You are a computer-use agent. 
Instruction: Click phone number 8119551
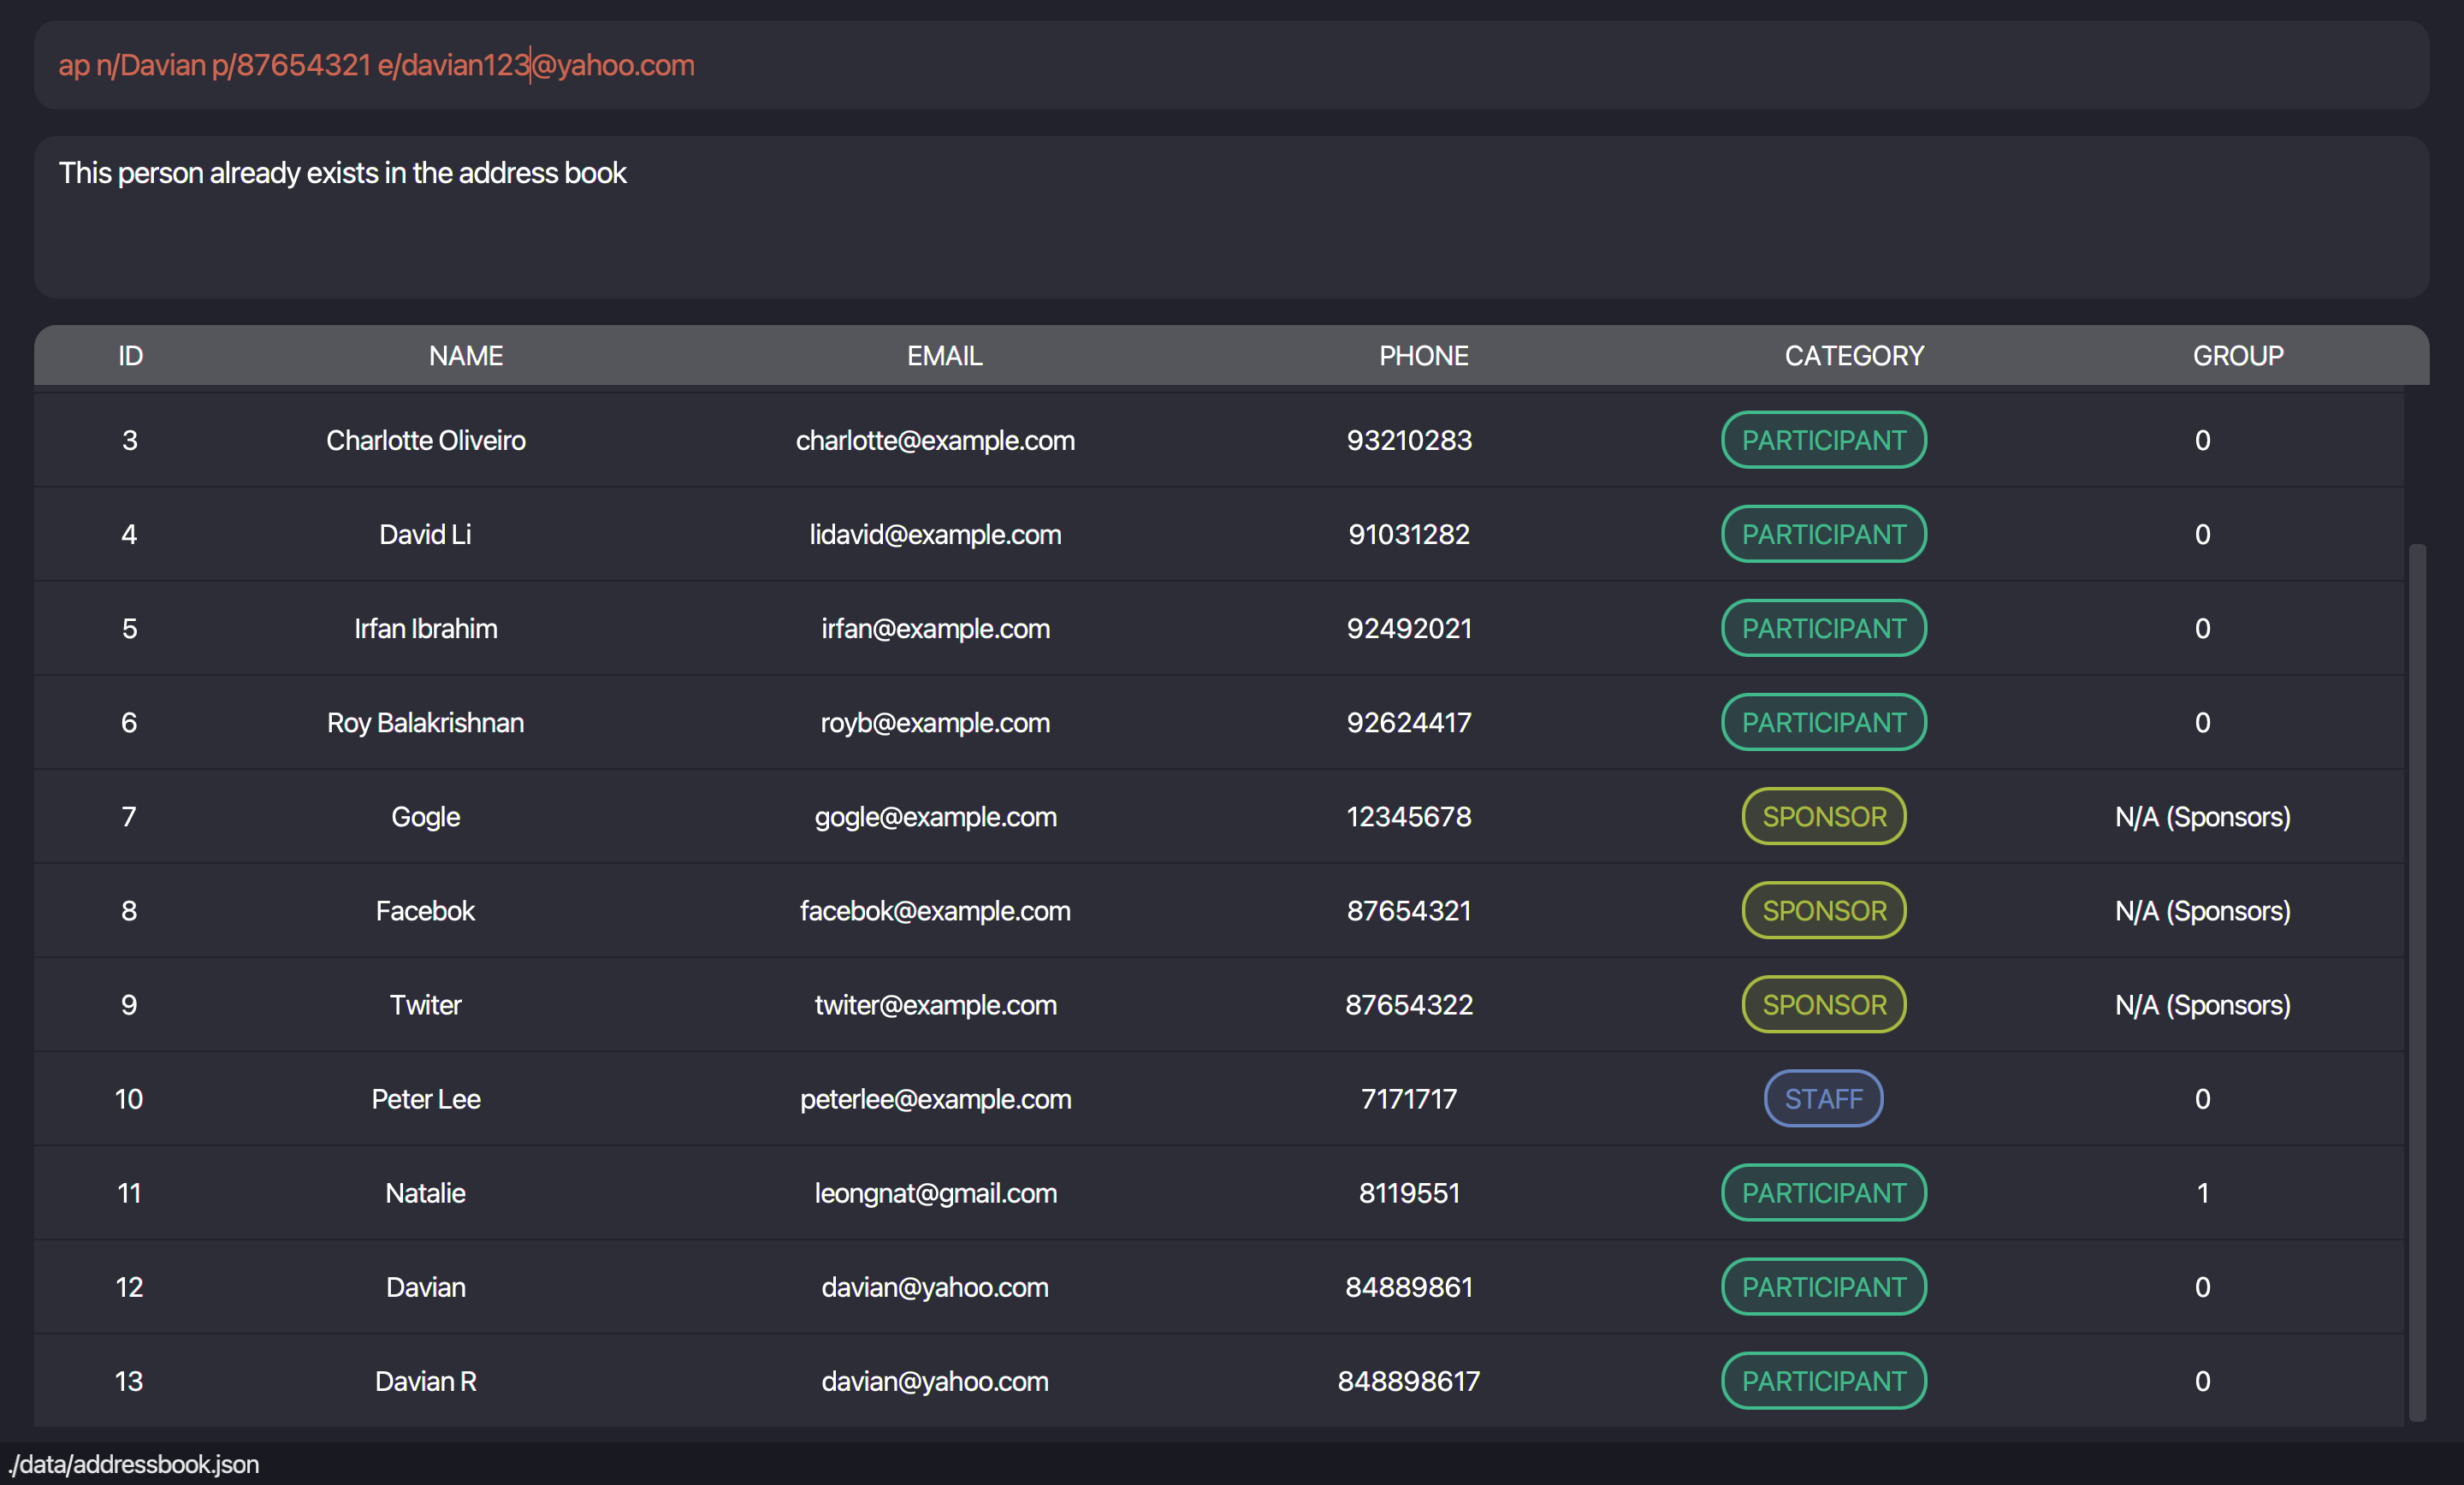coord(1409,1192)
